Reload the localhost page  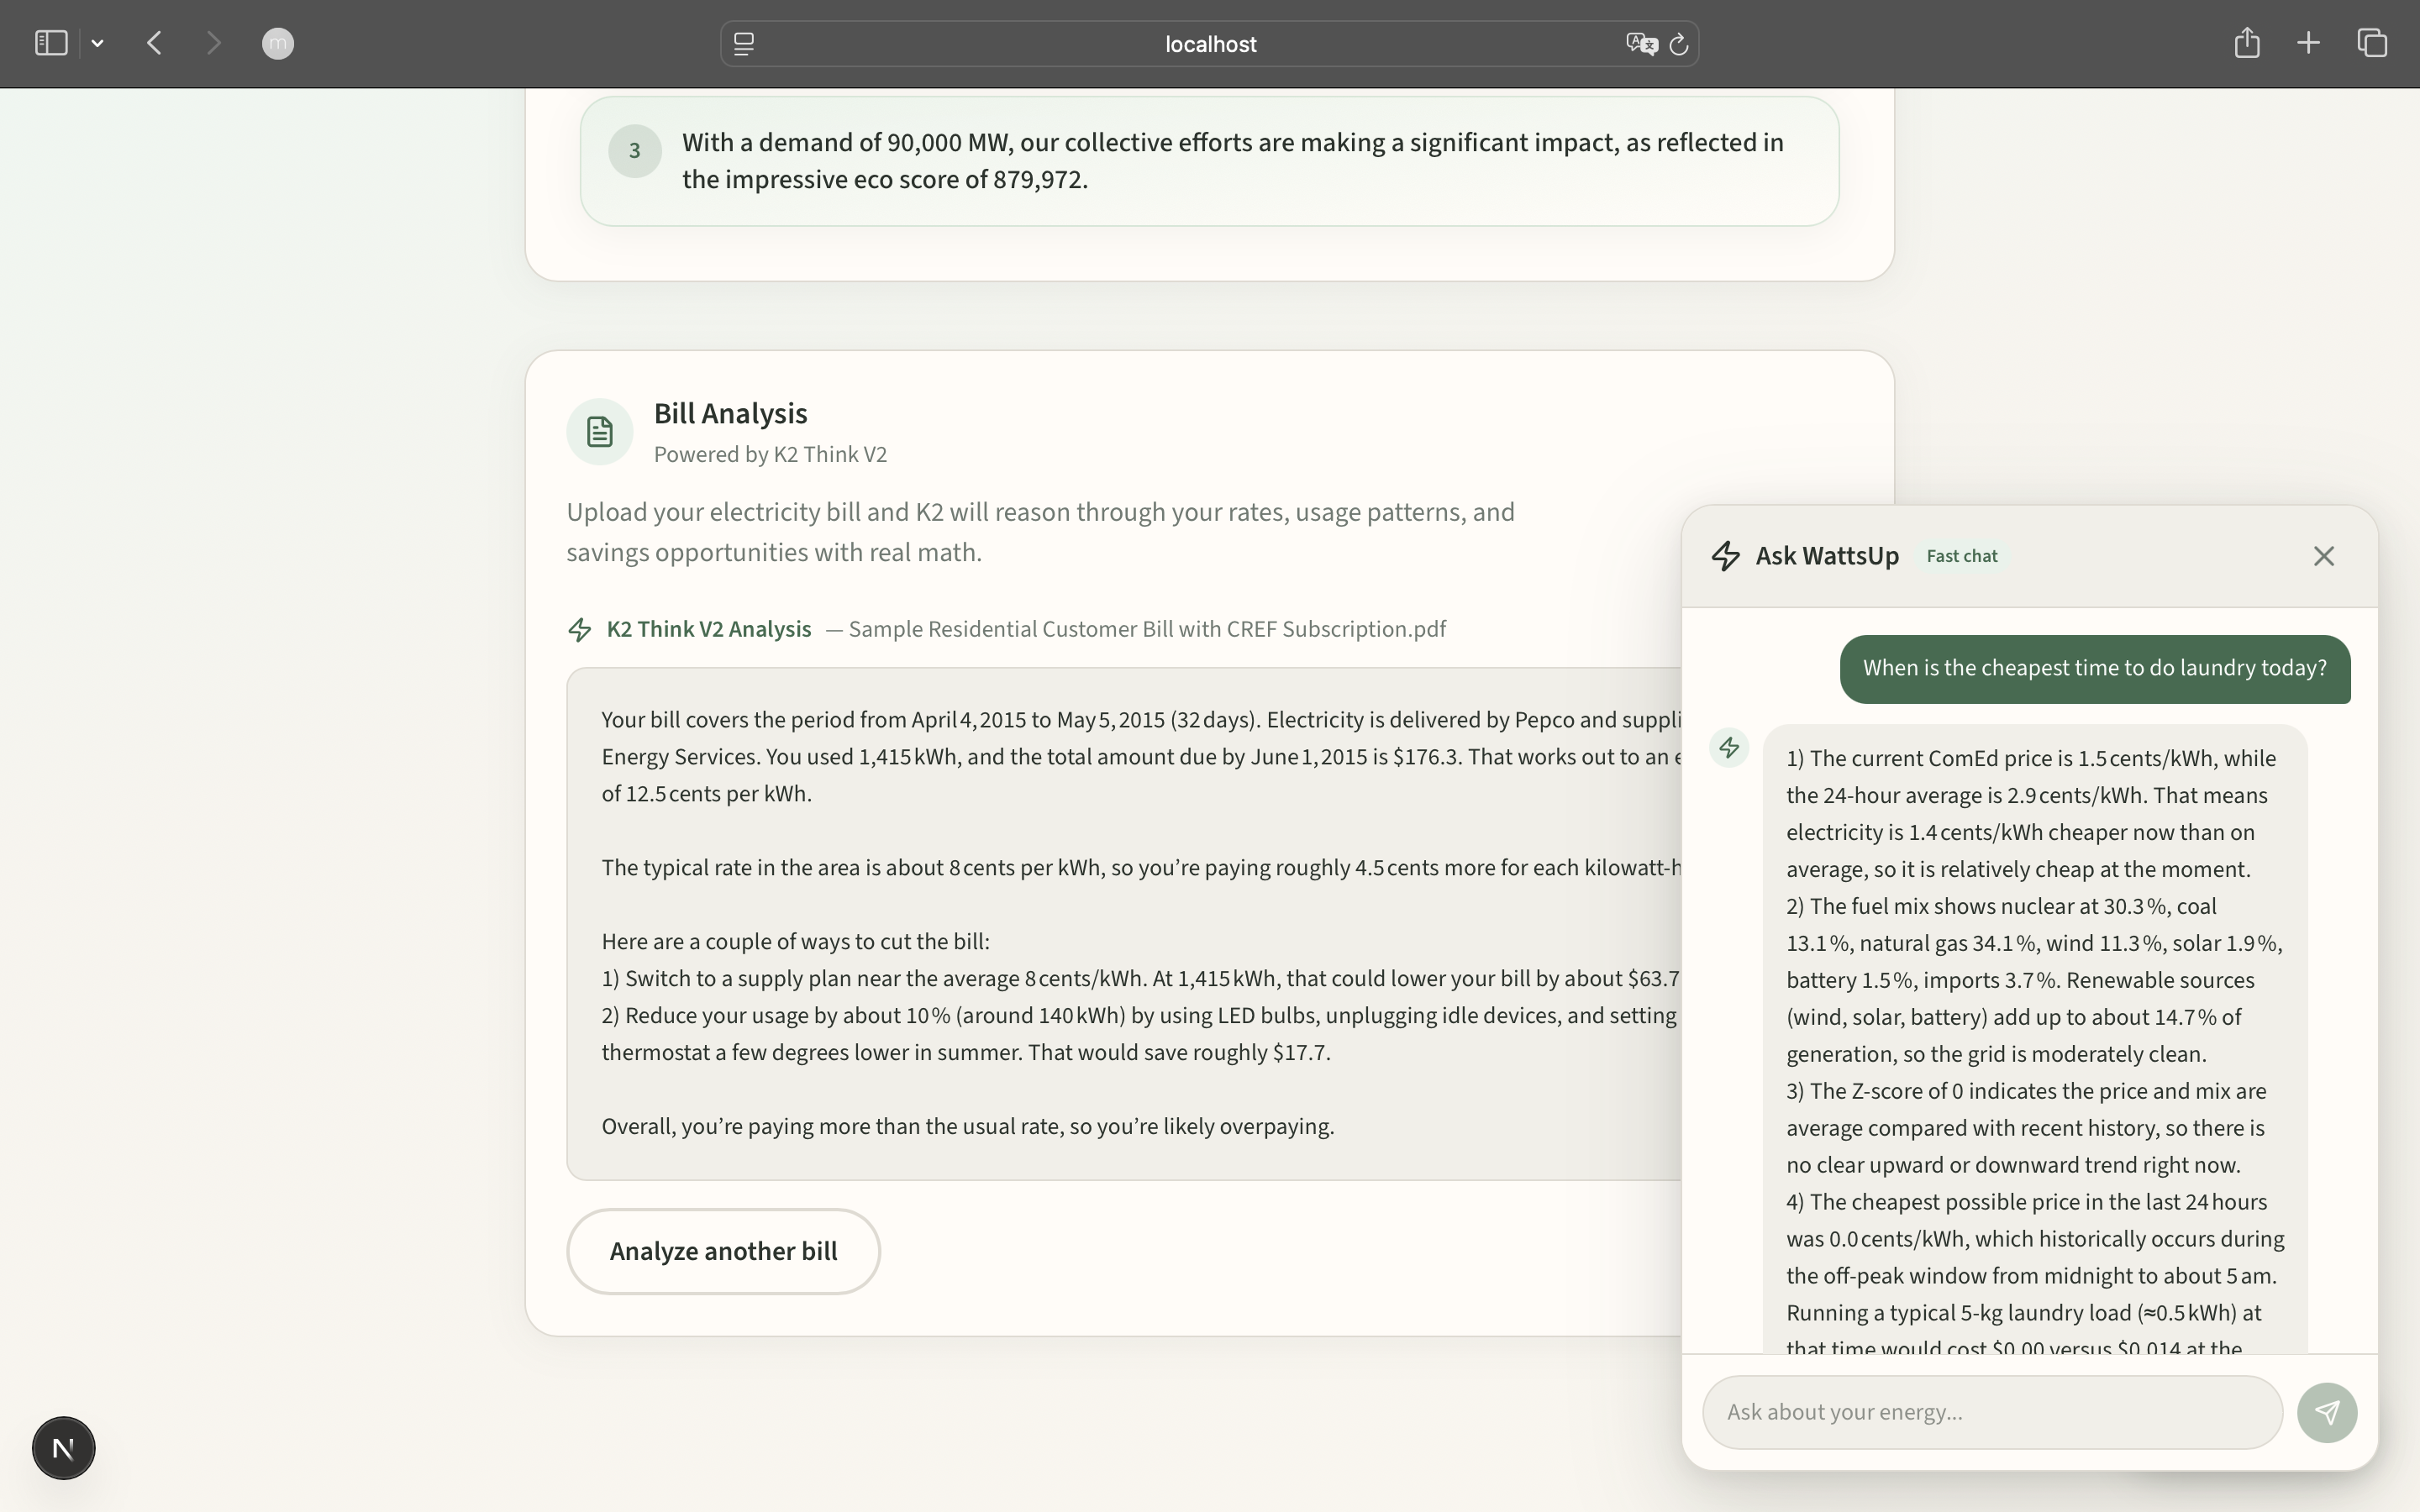(1679, 44)
